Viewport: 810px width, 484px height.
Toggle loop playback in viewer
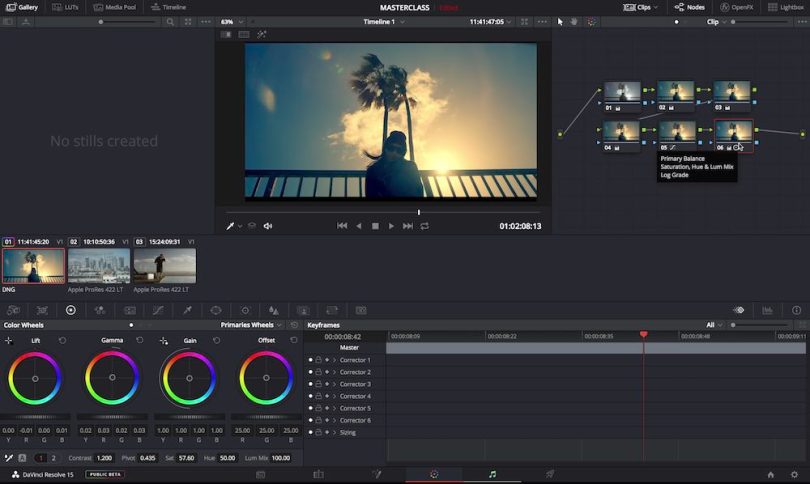(x=425, y=226)
